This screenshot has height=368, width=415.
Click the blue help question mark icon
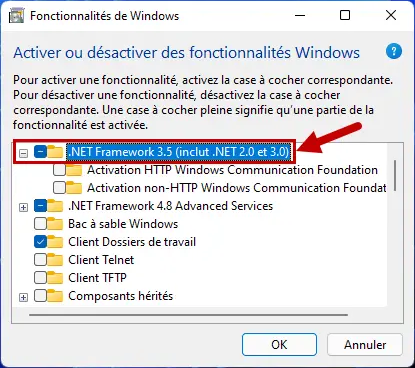pyautogui.click(x=394, y=52)
